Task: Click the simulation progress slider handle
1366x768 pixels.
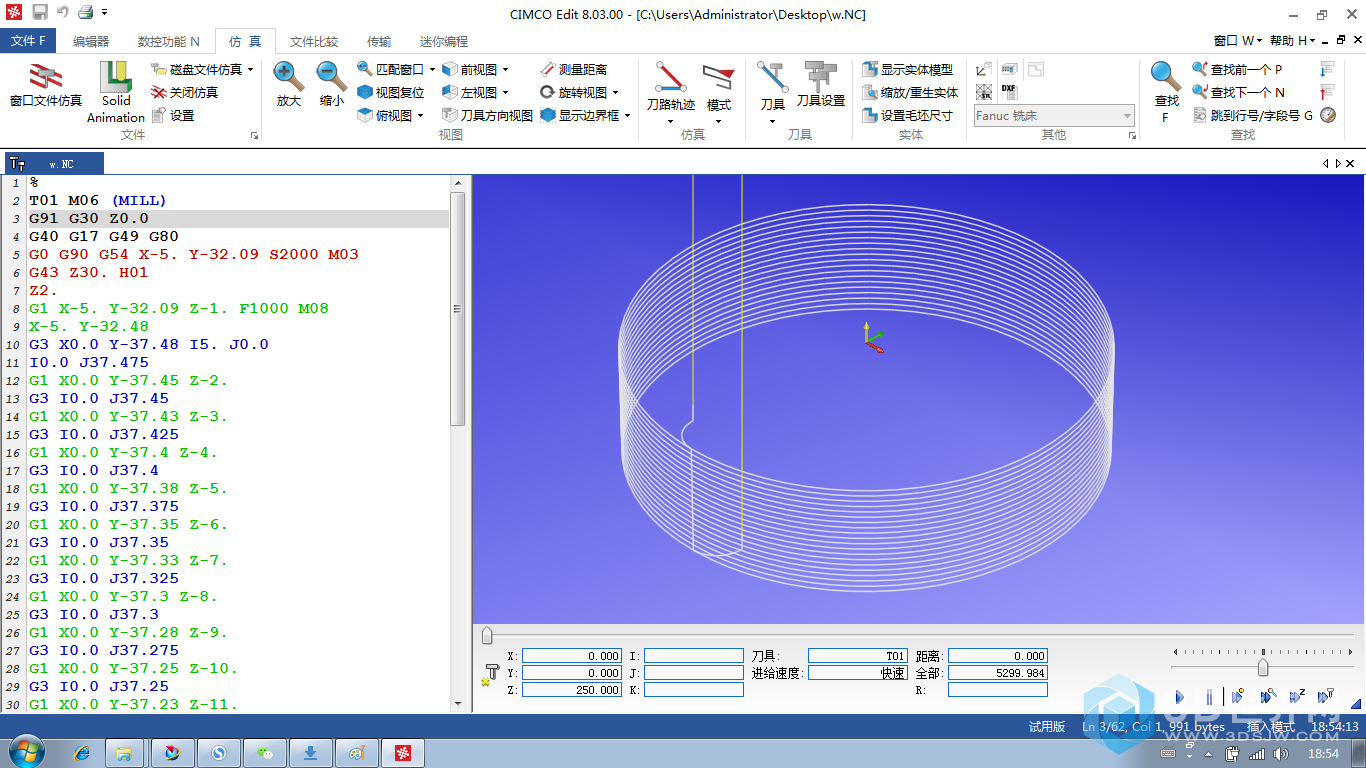Action: (487, 635)
